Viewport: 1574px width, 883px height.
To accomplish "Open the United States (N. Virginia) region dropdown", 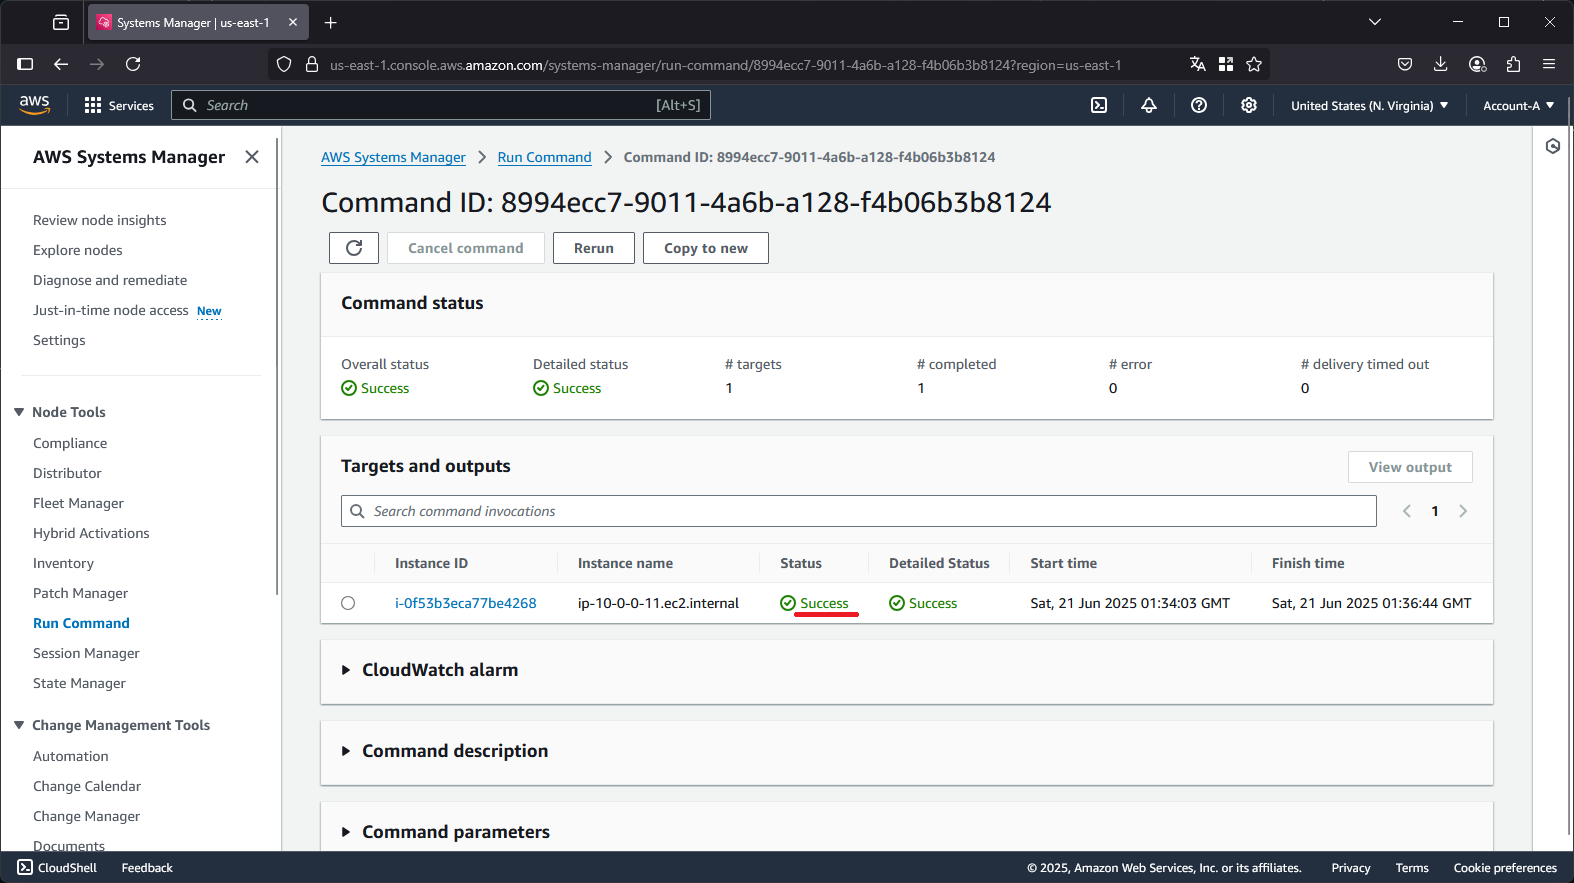I will 1369,105.
